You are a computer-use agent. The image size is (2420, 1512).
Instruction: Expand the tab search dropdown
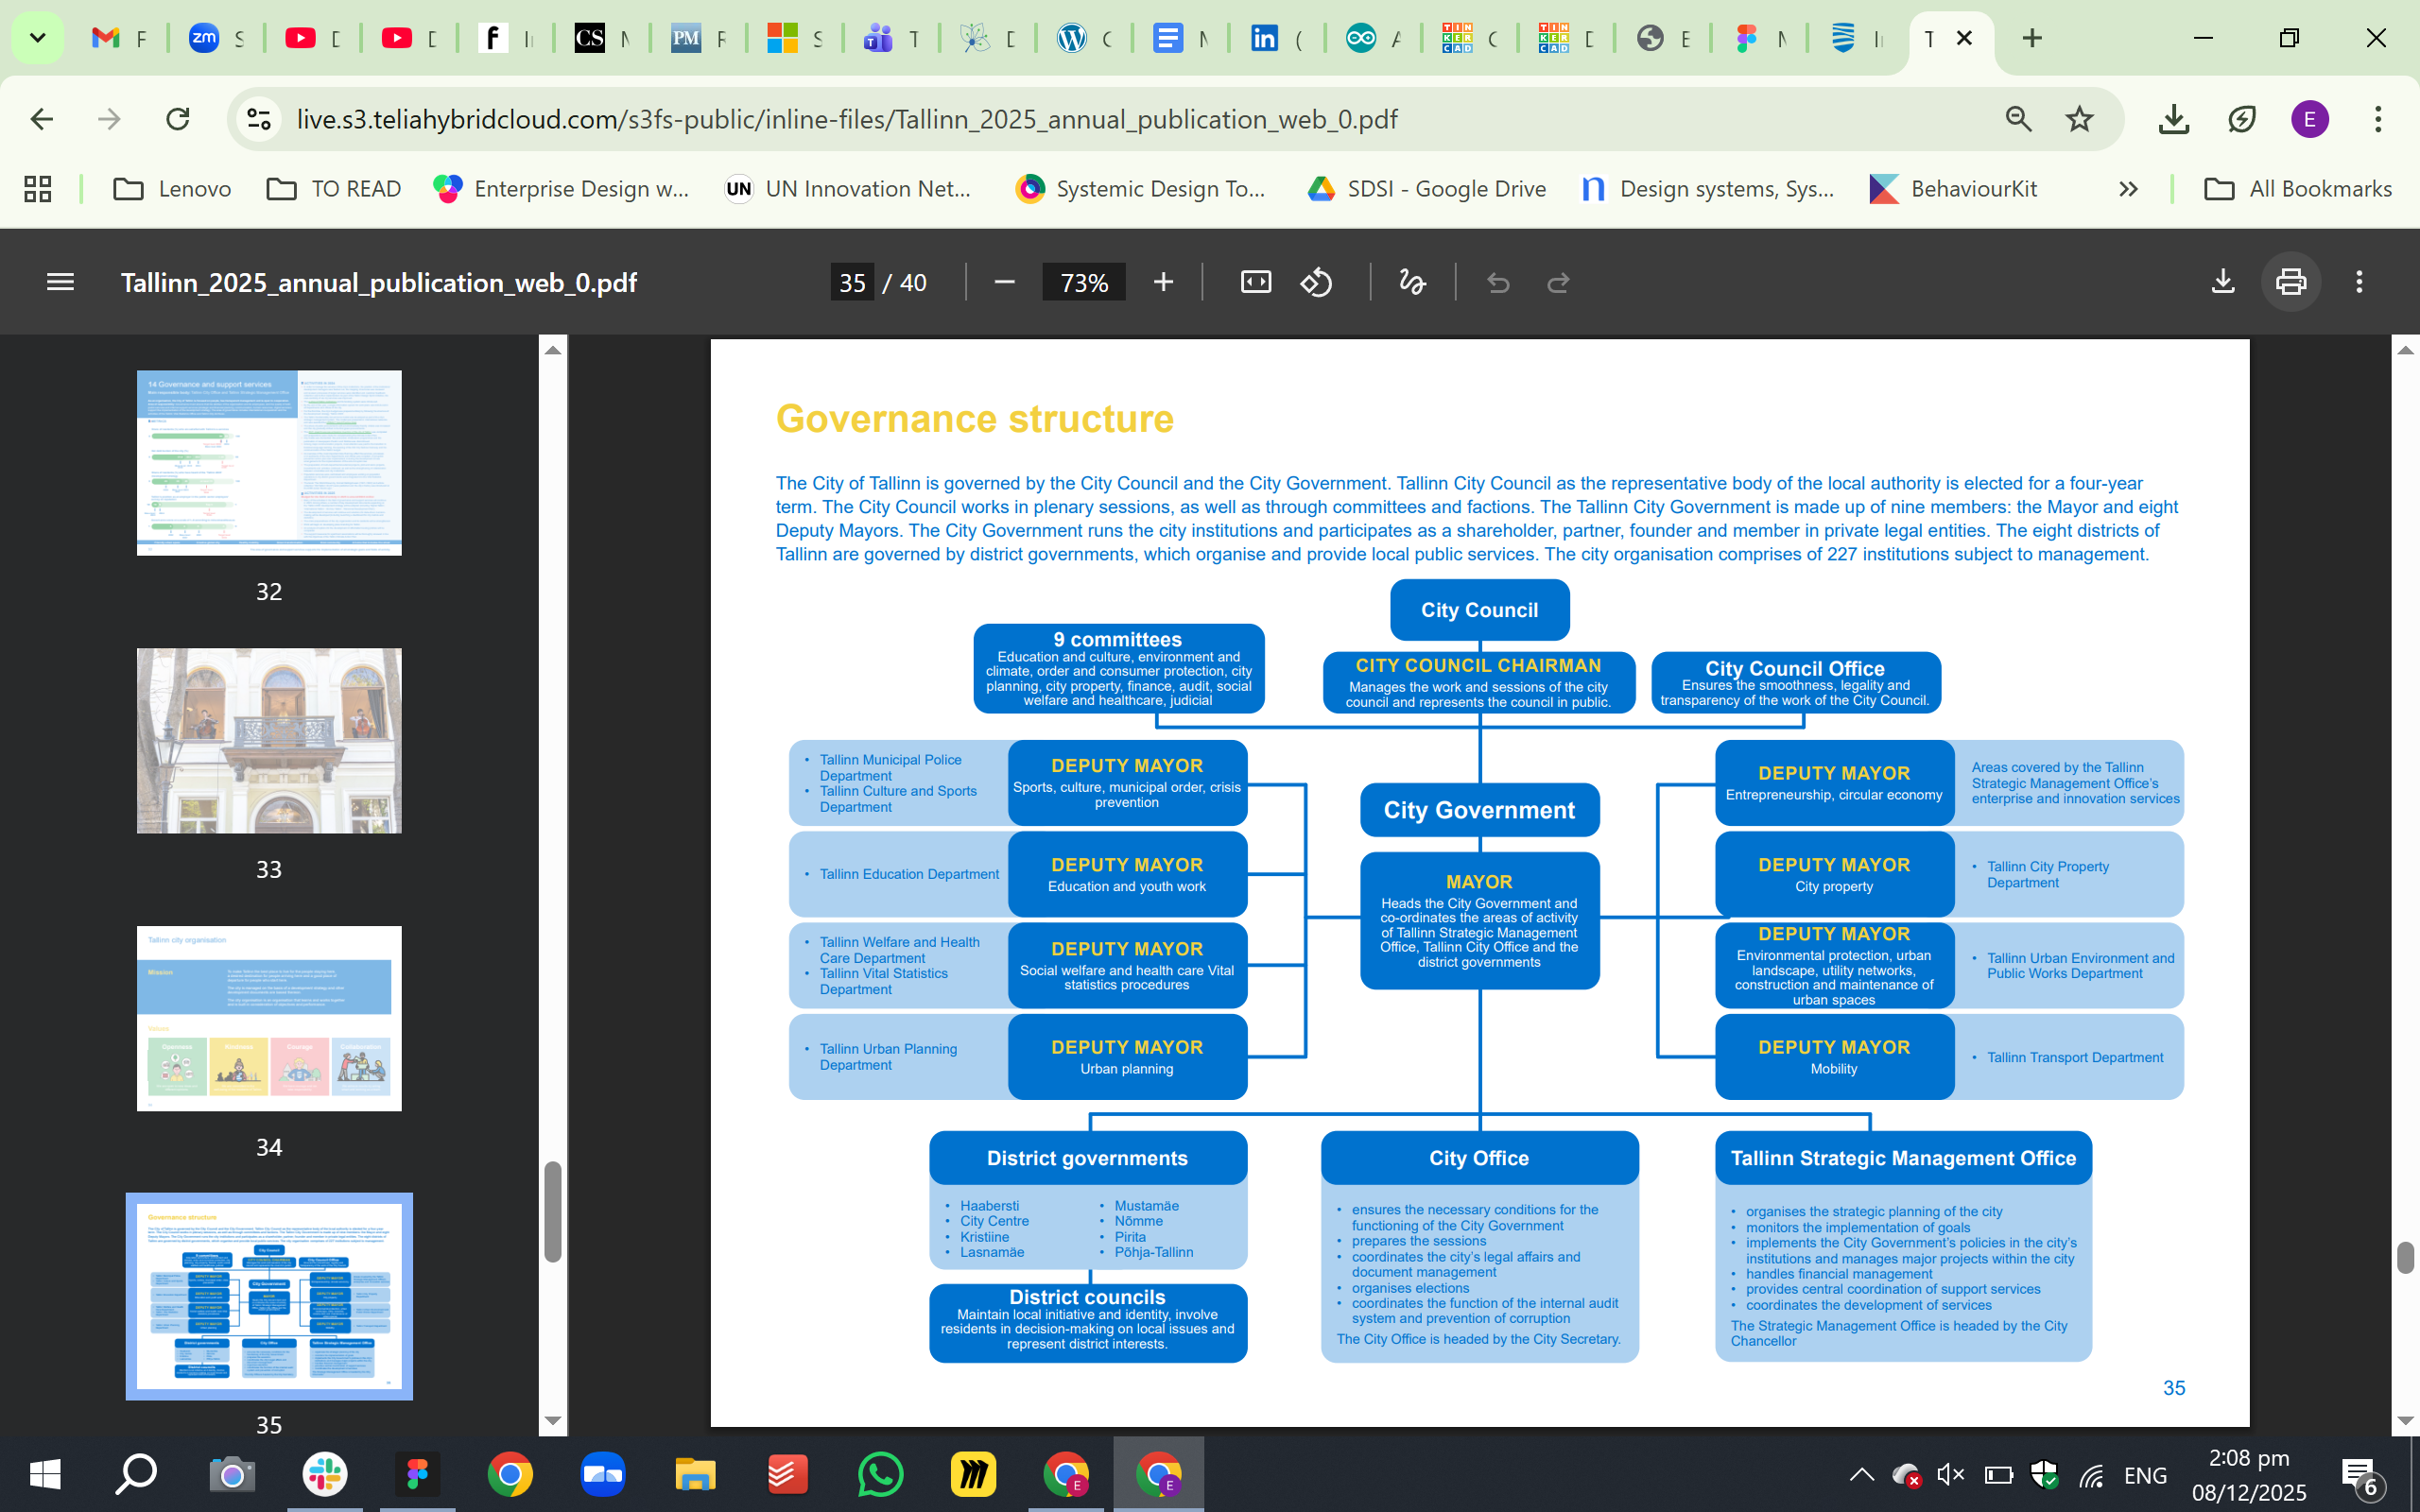tap(37, 38)
